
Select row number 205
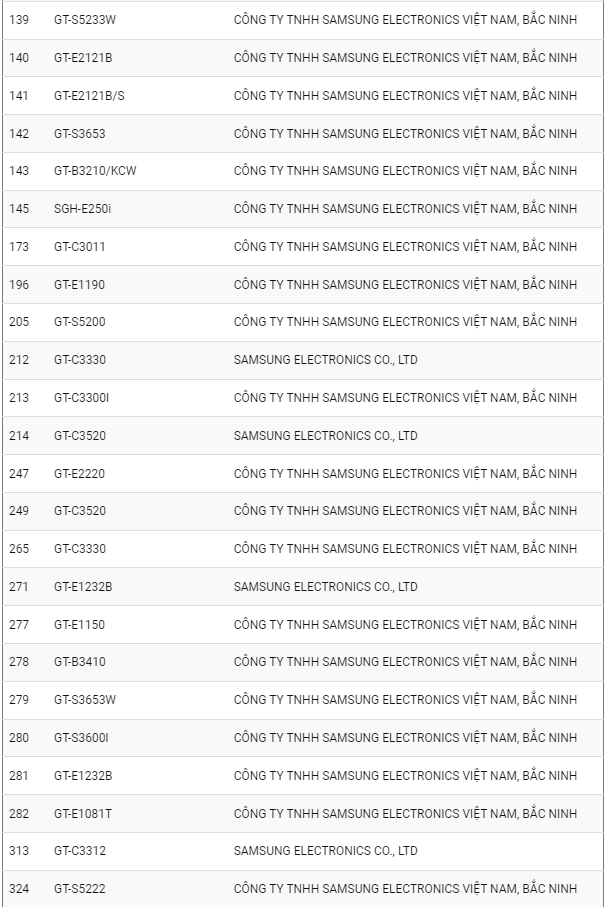pyautogui.click(x=19, y=322)
